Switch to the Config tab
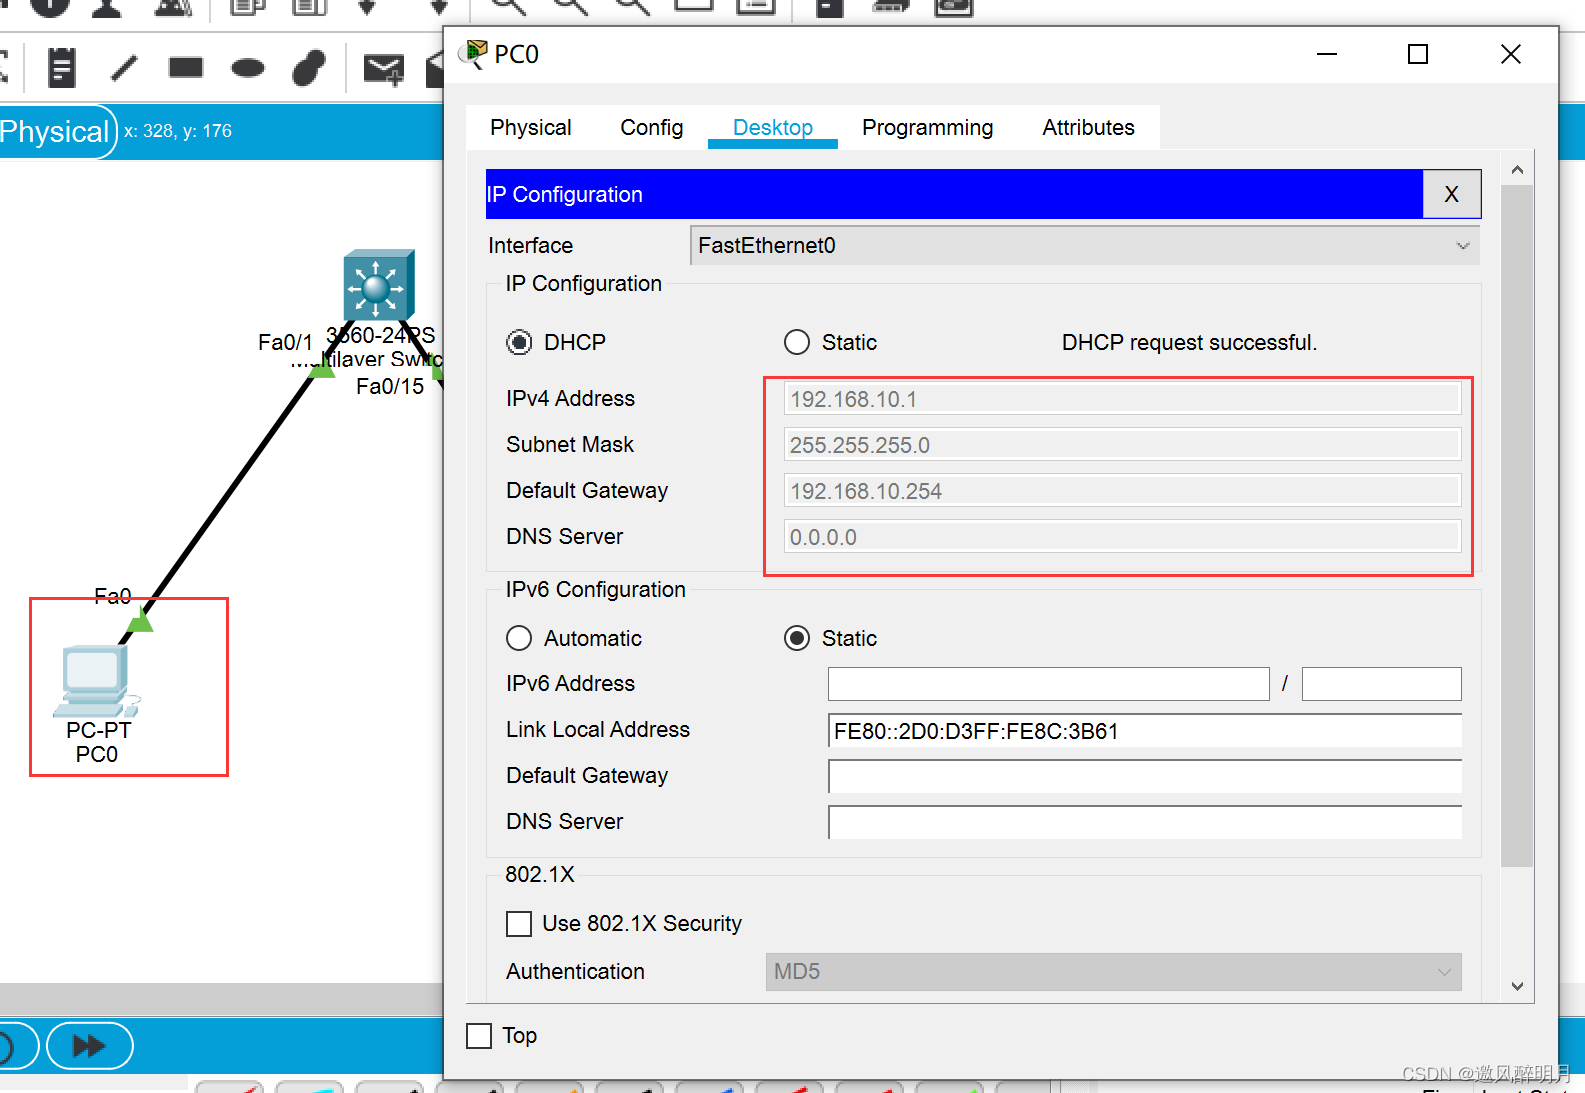This screenshot has height=1093, width=1585. pyautogui.click(x=651, y=128)
